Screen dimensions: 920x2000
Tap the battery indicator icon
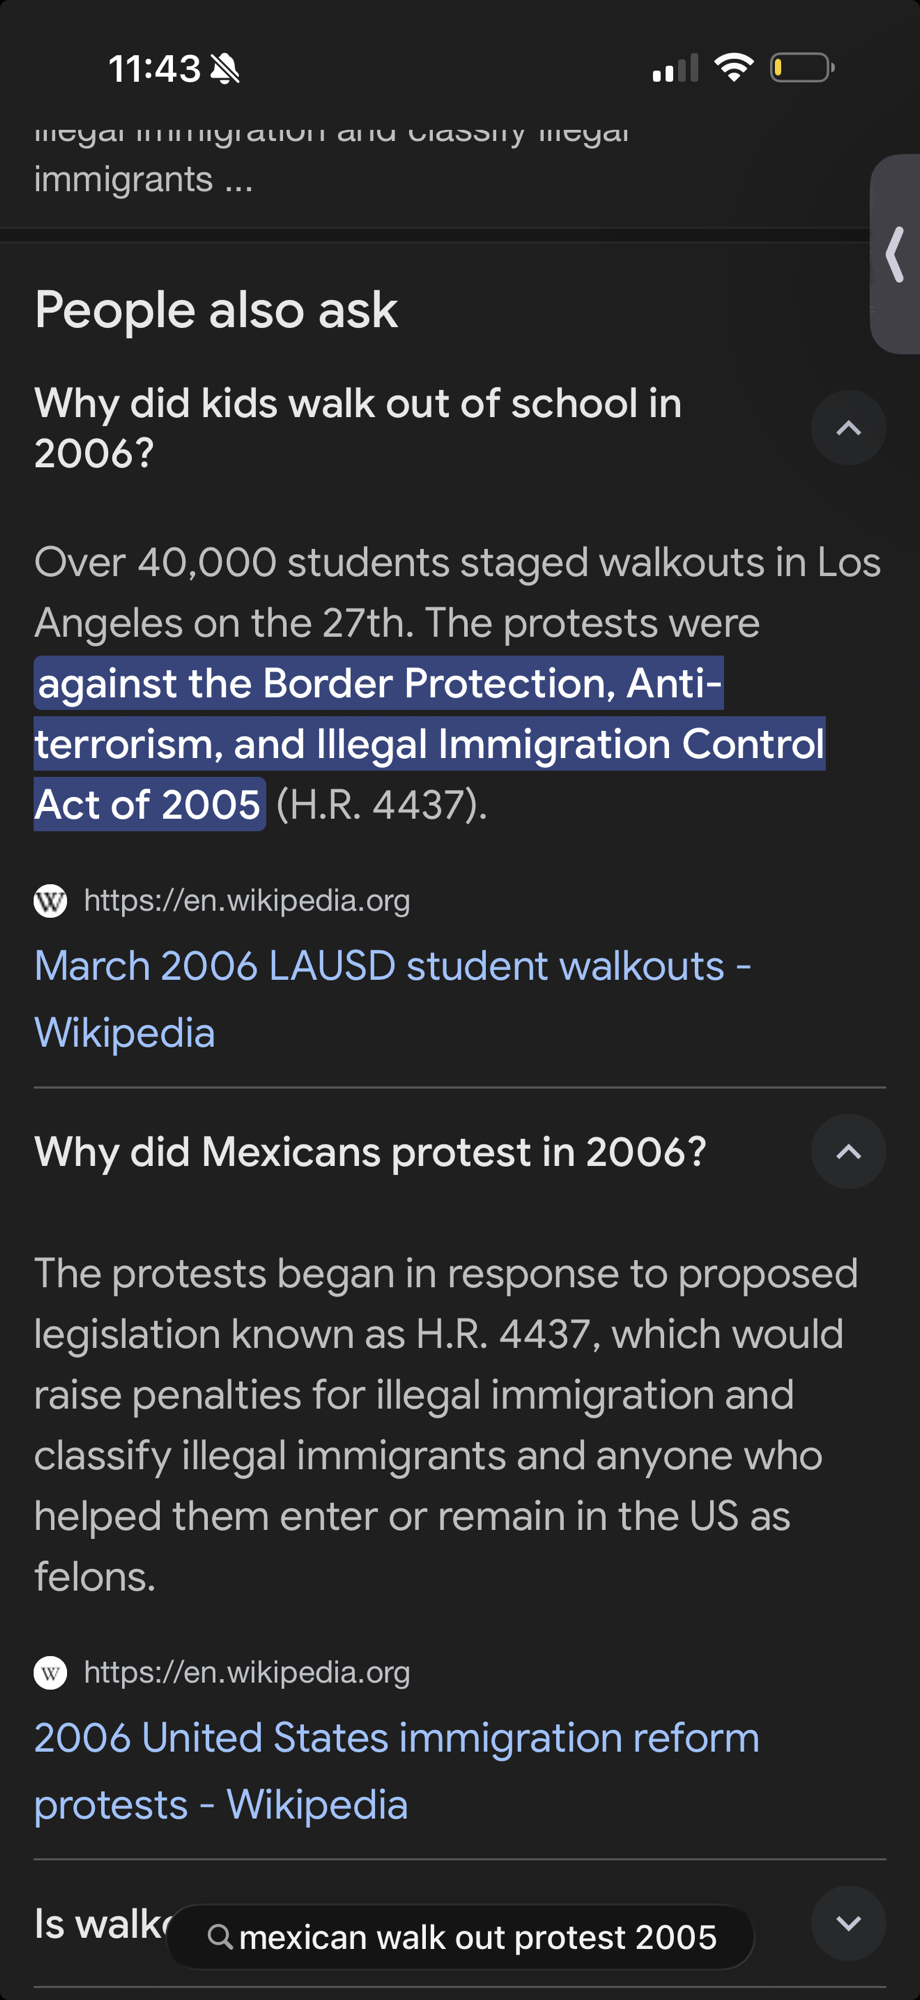[x=802, y=68]
